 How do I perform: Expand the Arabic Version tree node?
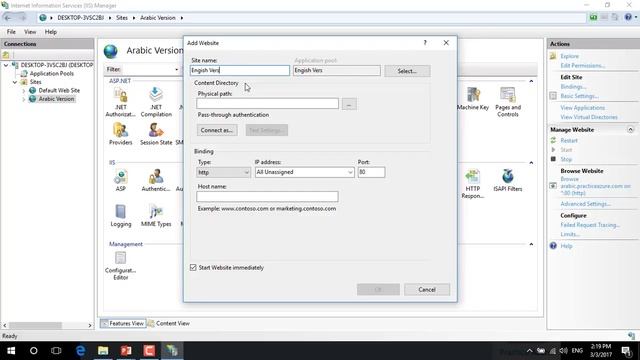point(23,99)
